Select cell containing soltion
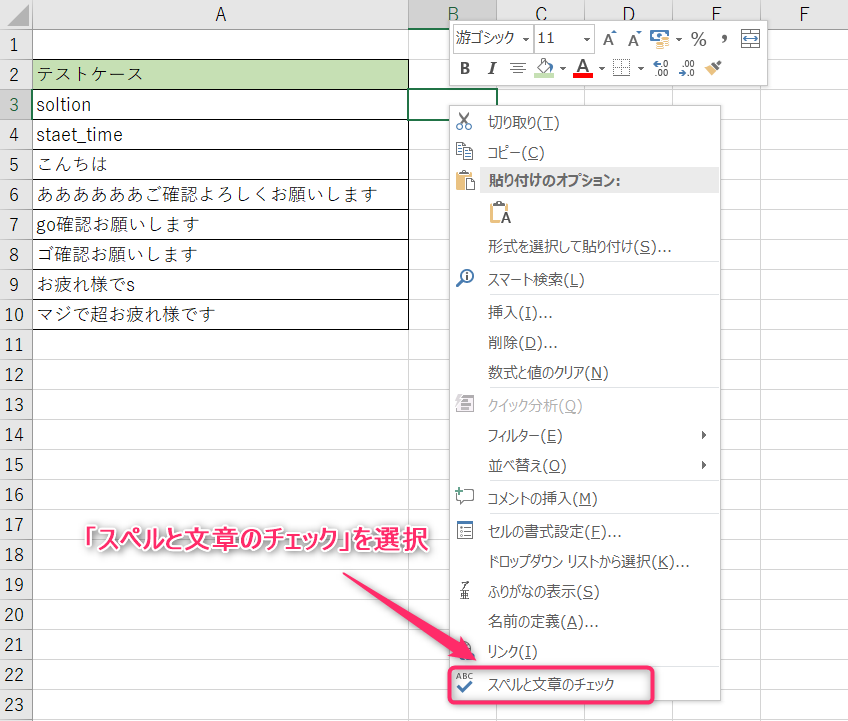Screen dimensions: 848x721 pos(220,104)
